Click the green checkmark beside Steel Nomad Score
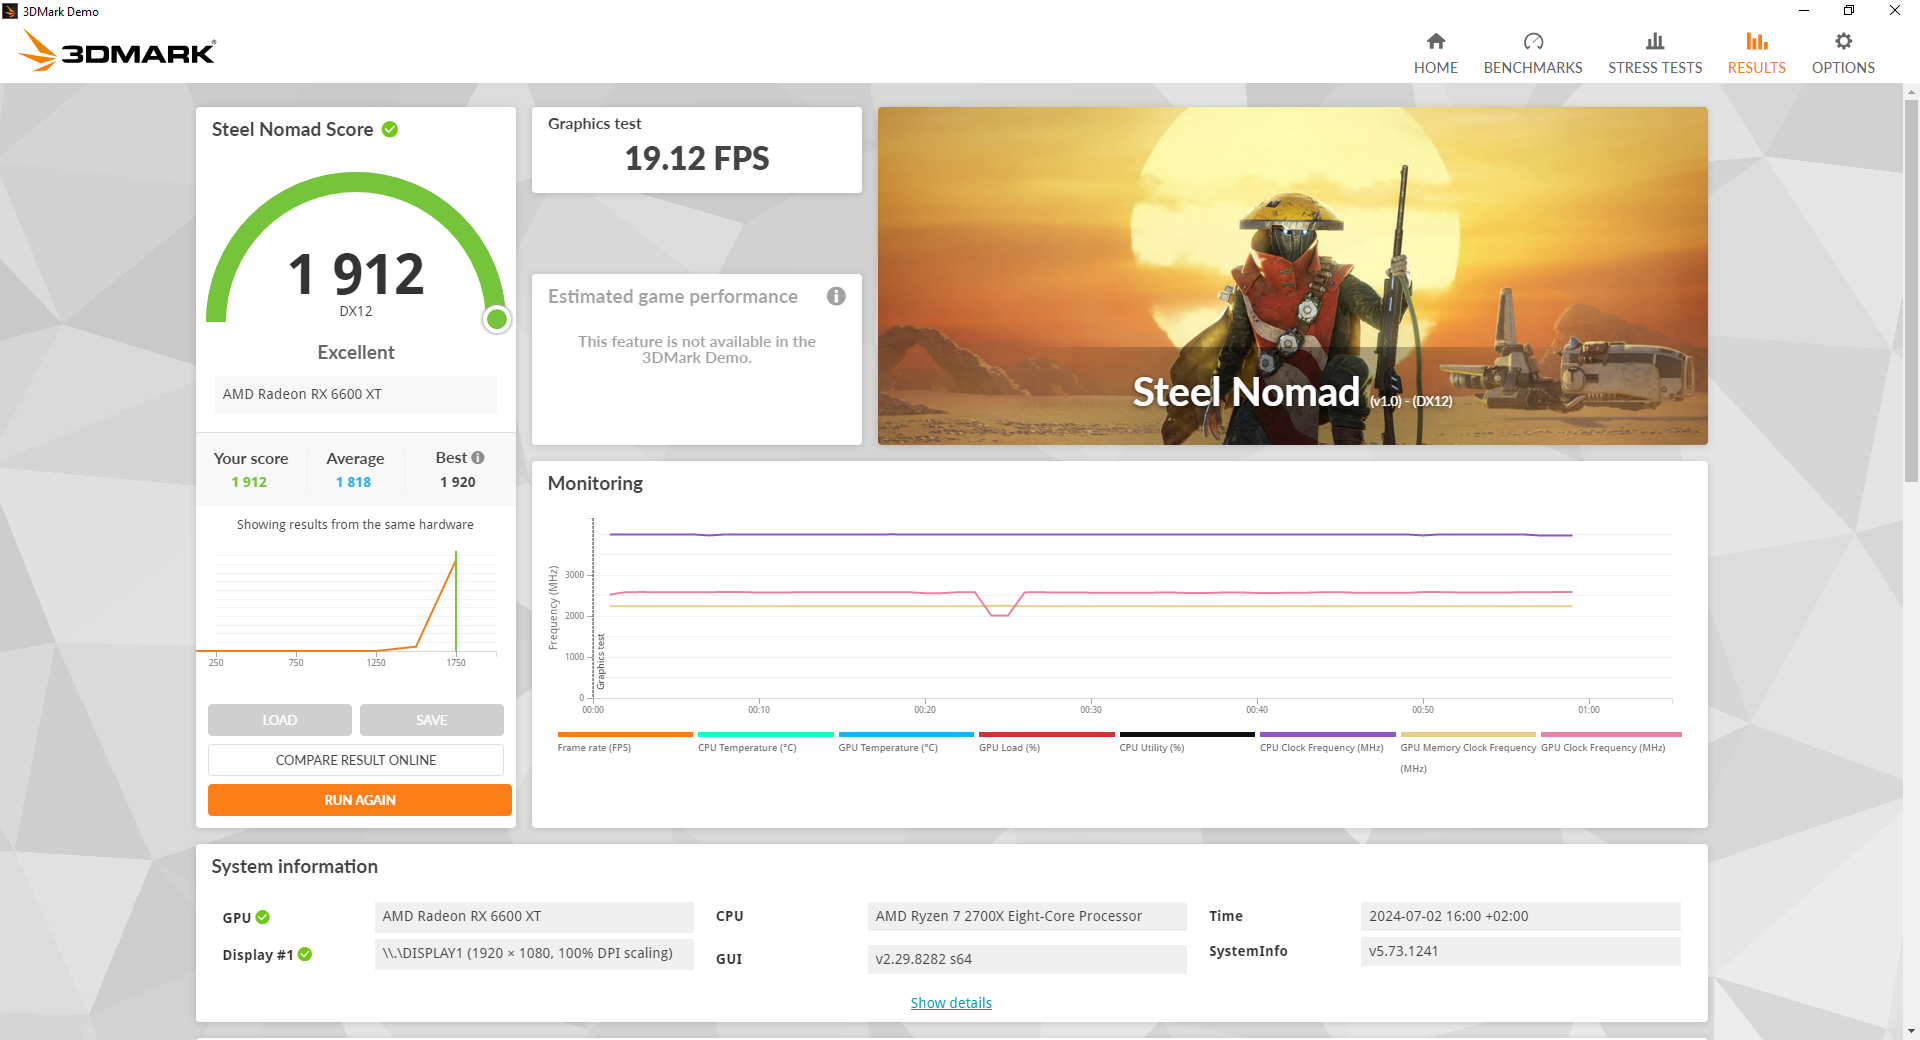The image size is (1920, 1040). point(389,129)
